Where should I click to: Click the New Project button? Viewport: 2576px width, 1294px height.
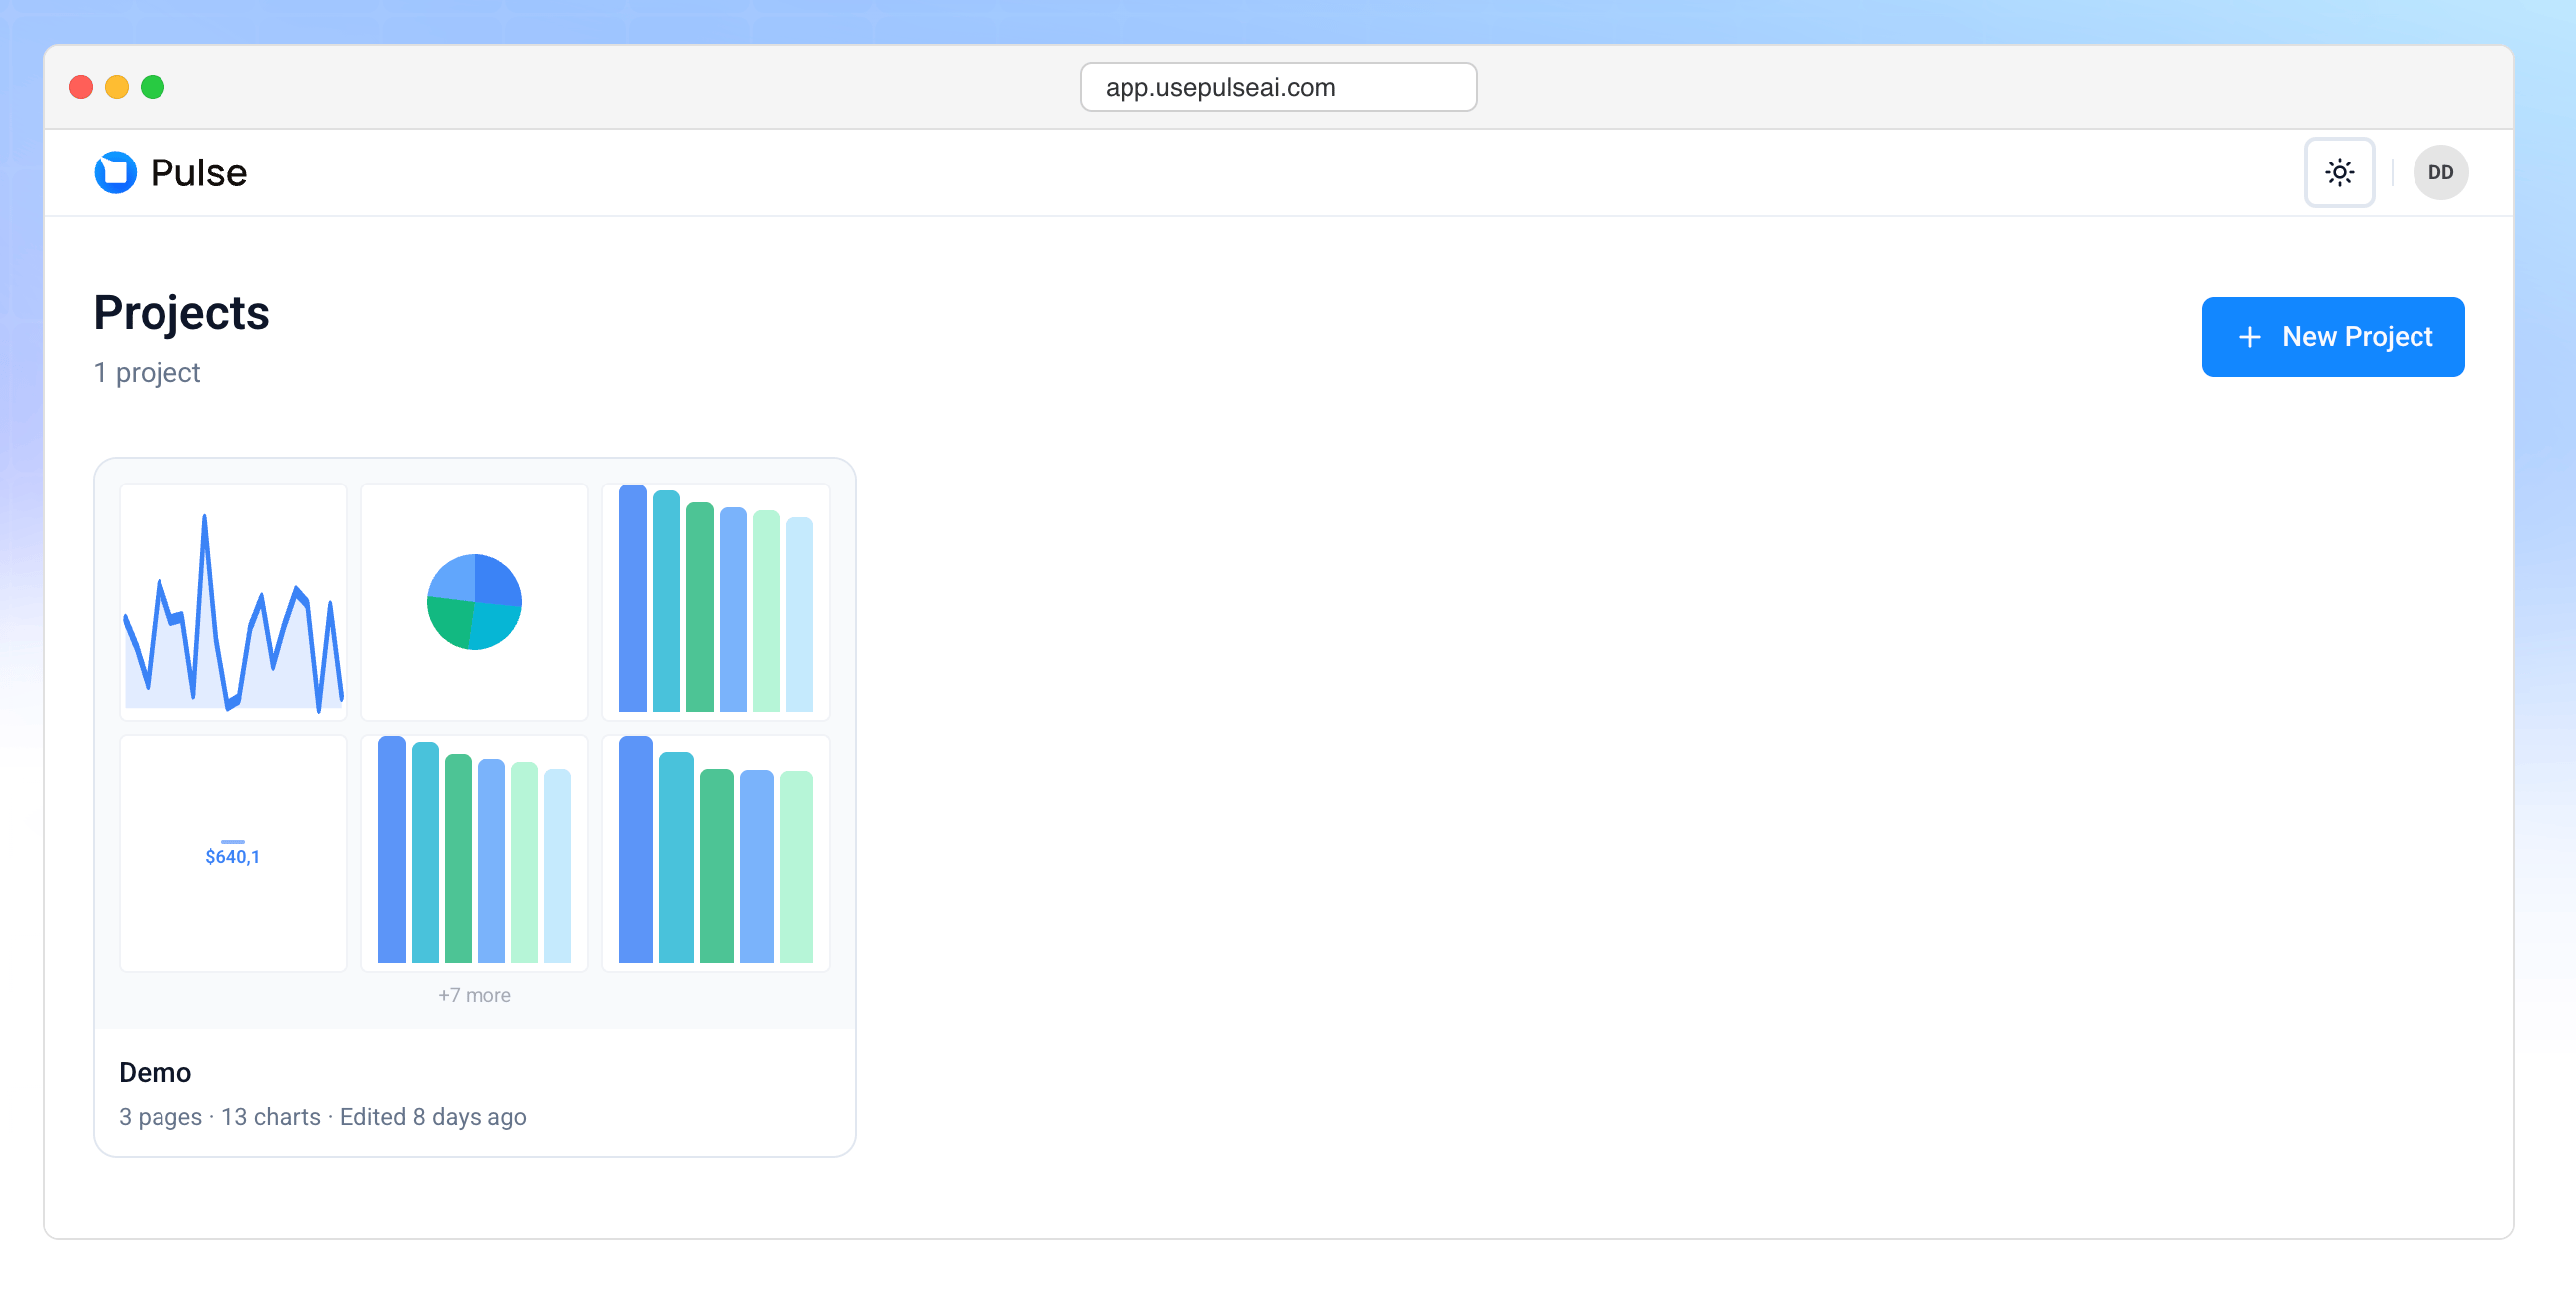(2332, 336)
